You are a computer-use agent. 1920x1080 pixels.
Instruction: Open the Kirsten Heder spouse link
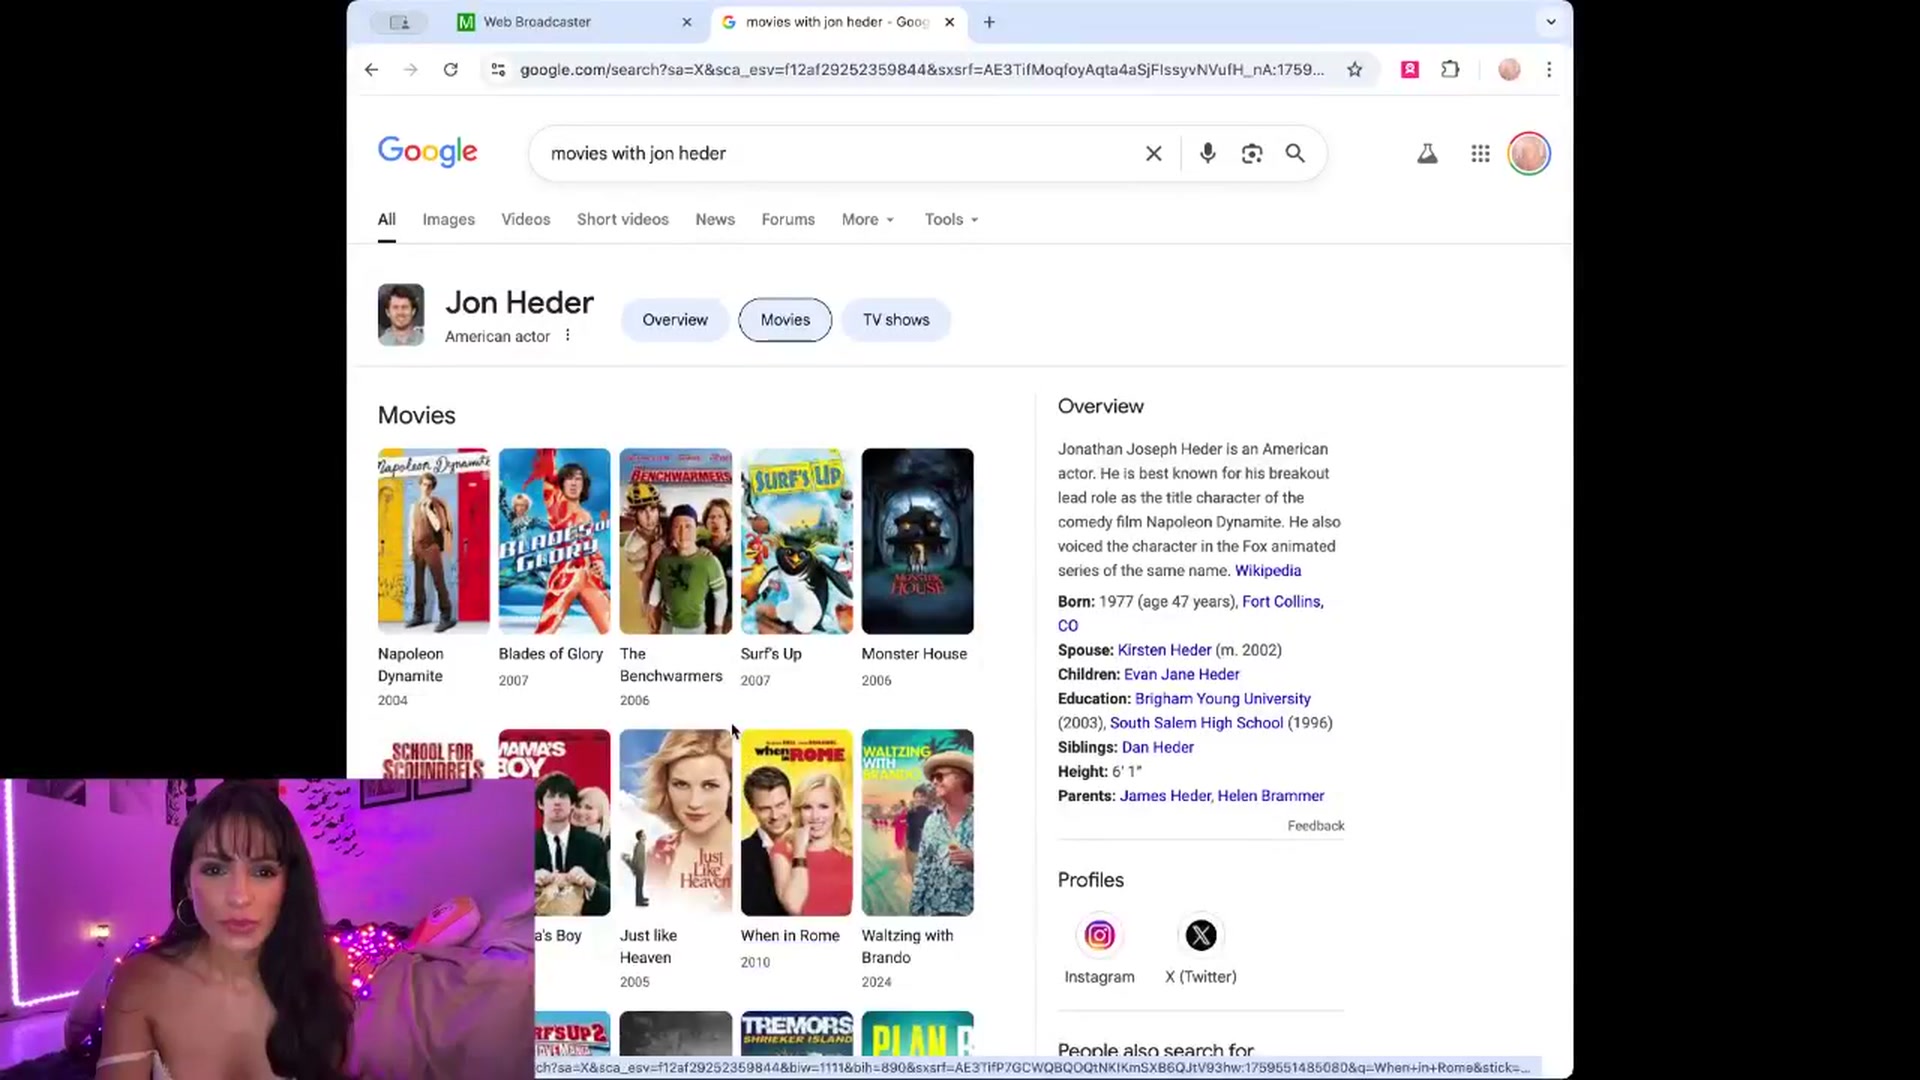[1164, 650]
